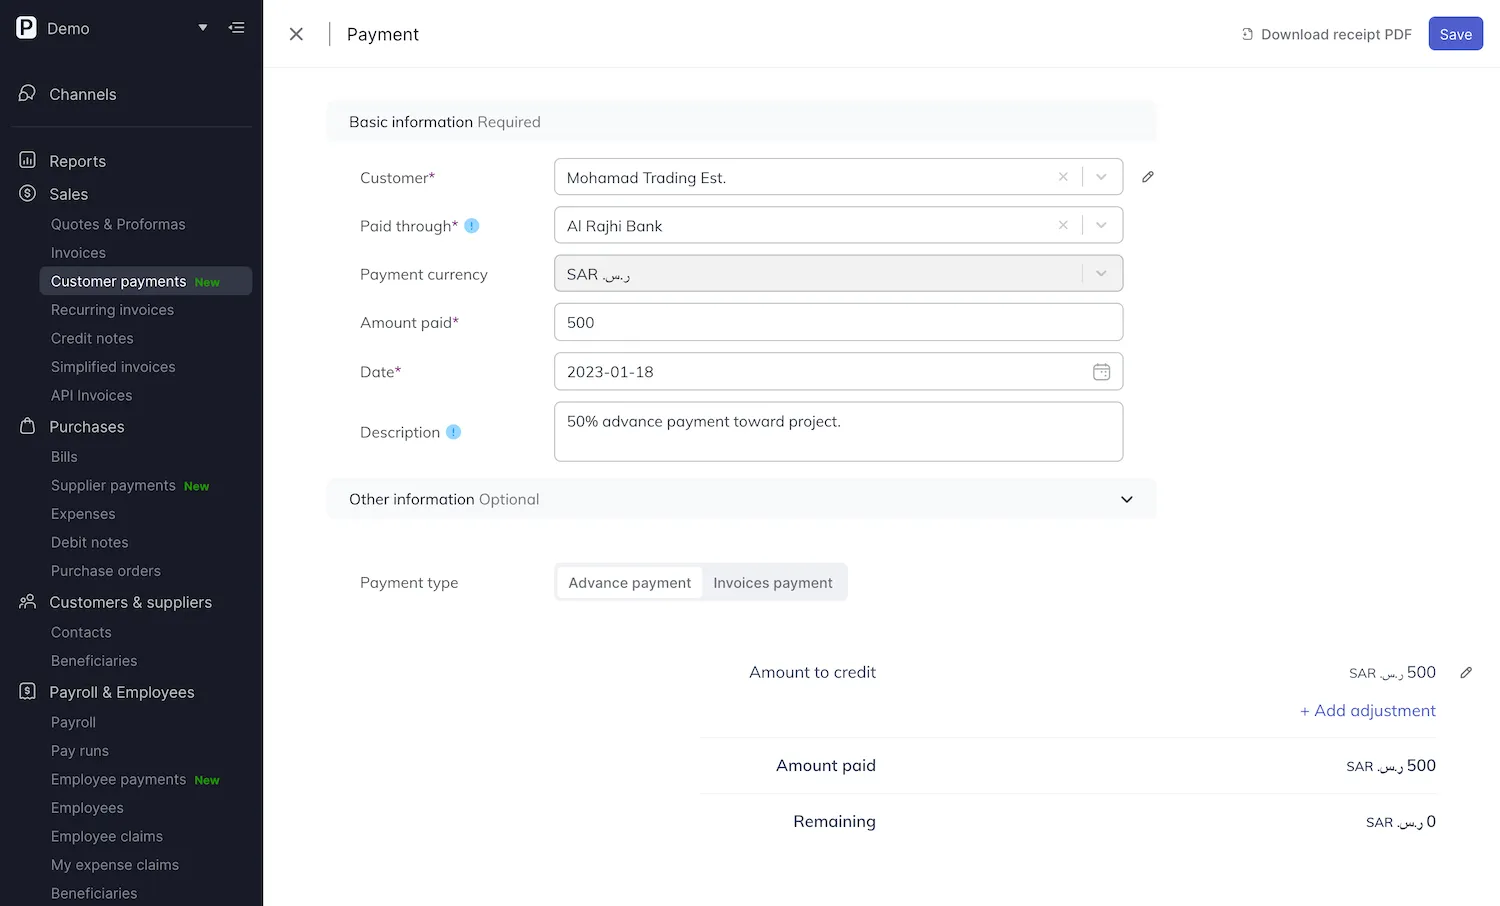The image size is (1500, 906).
Task: Click the blue info icon beside Paid through
Action: (x=472, y=226)
